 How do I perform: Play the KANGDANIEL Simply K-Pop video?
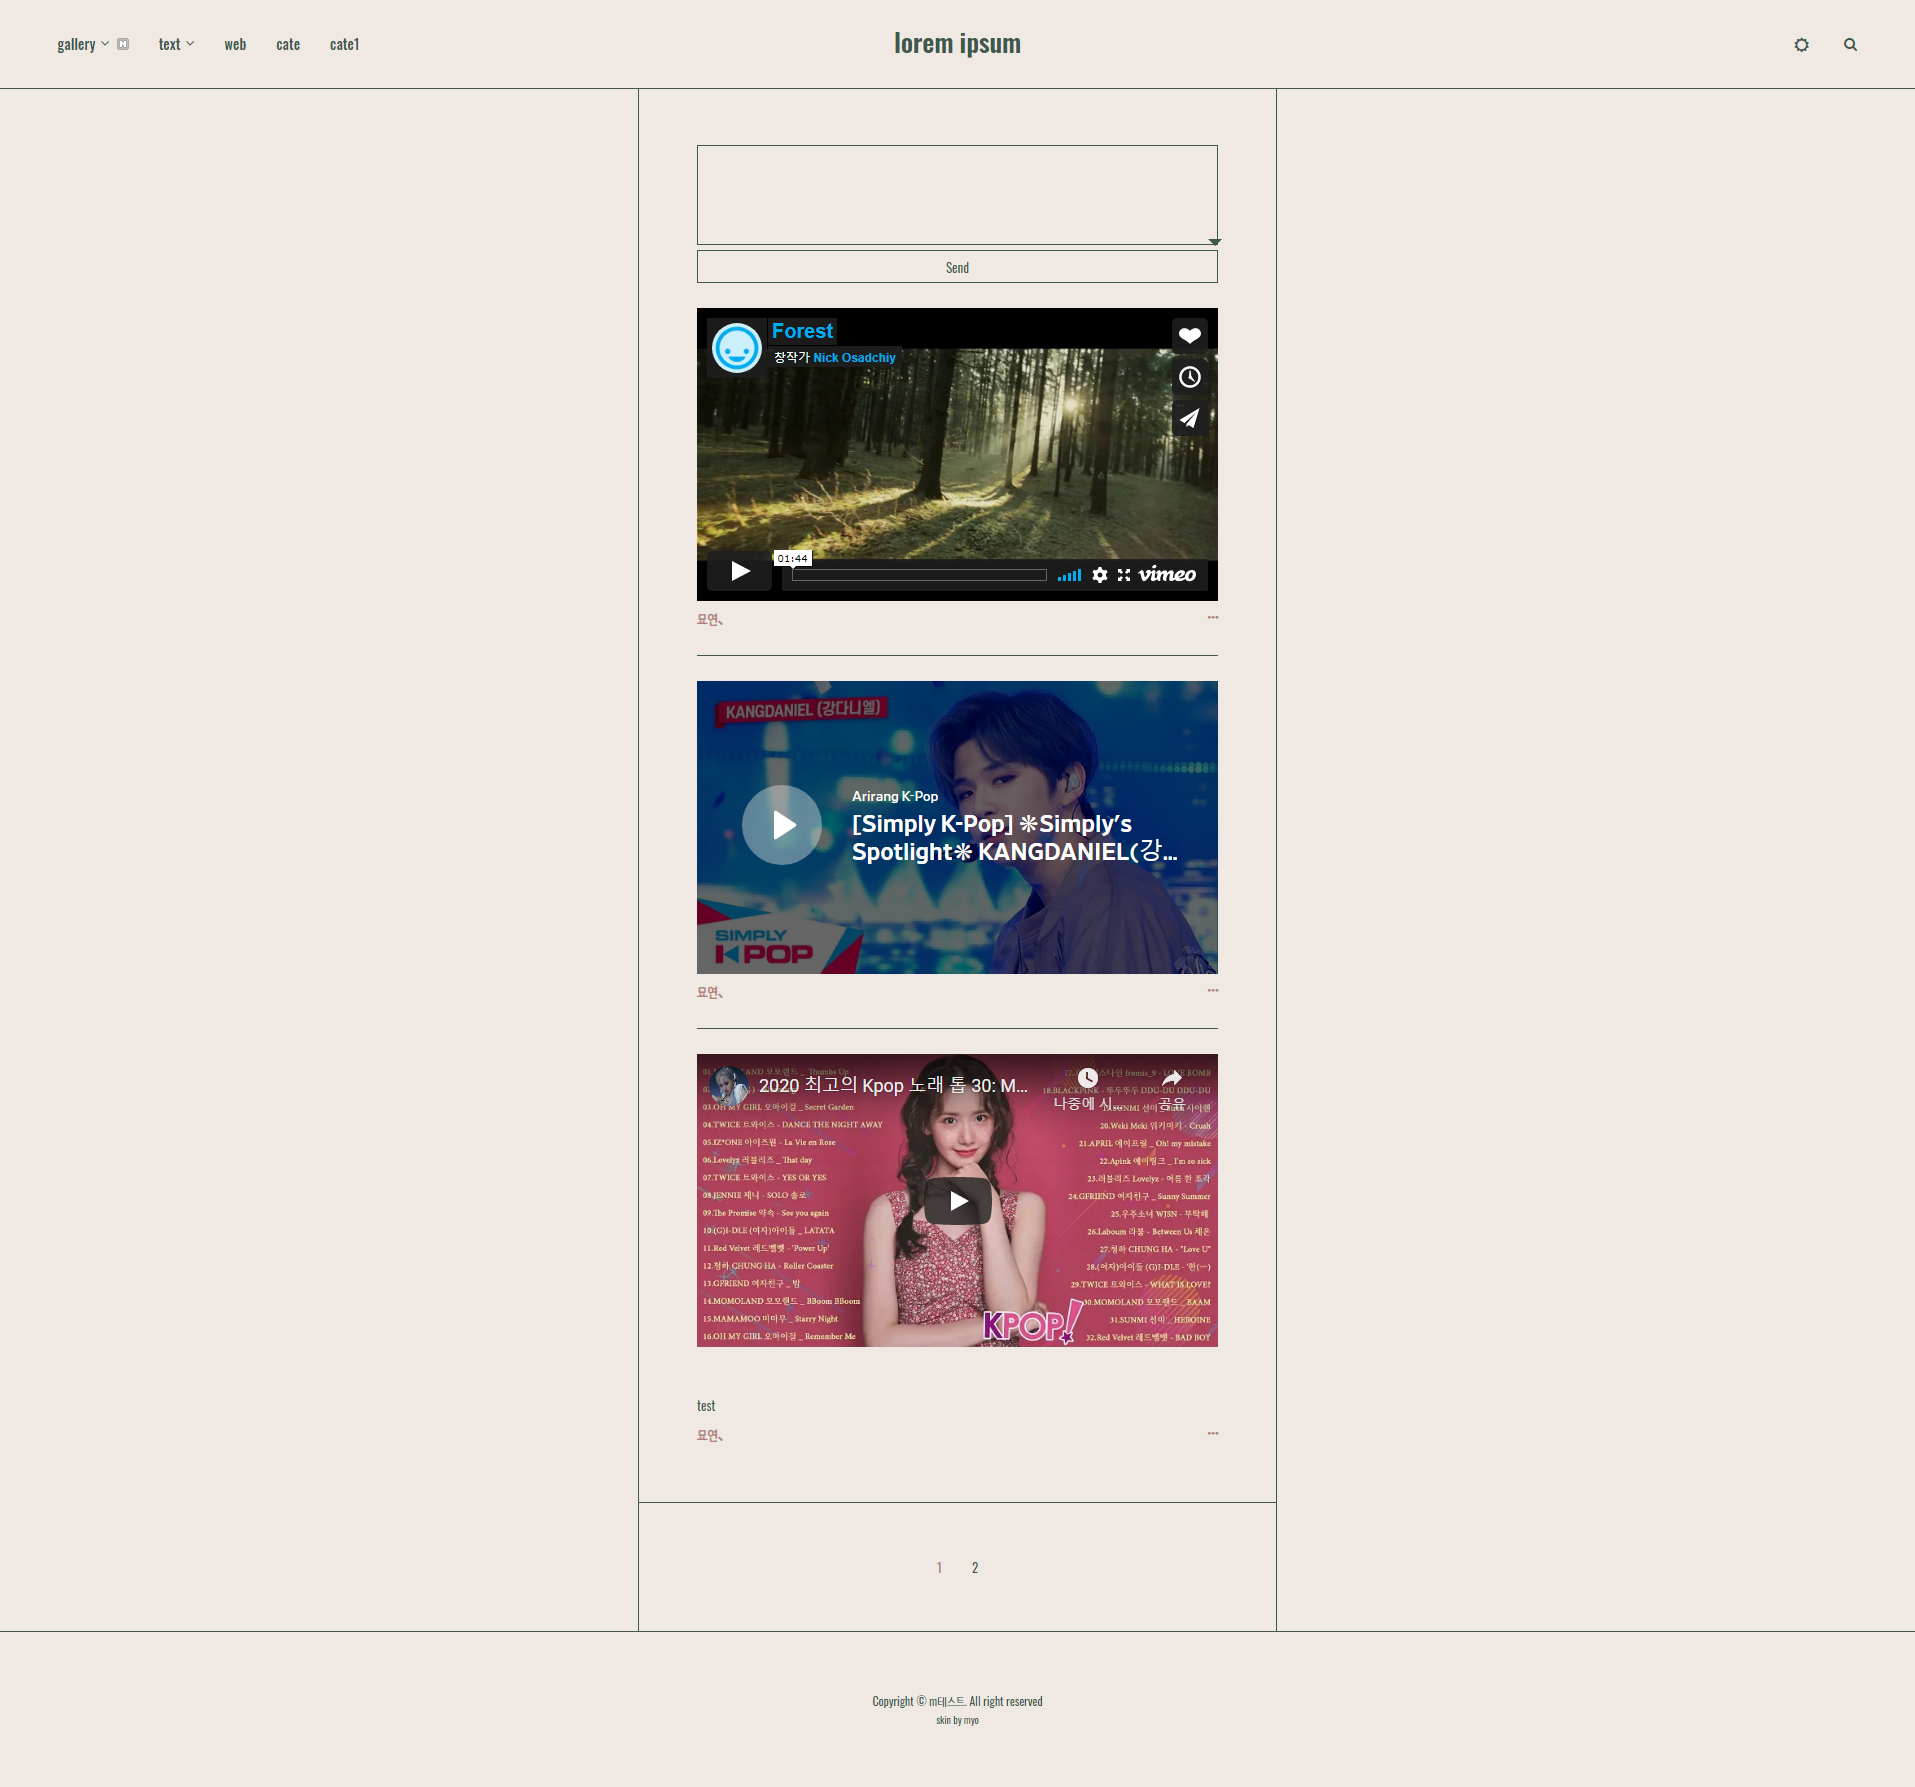point(782,825)
